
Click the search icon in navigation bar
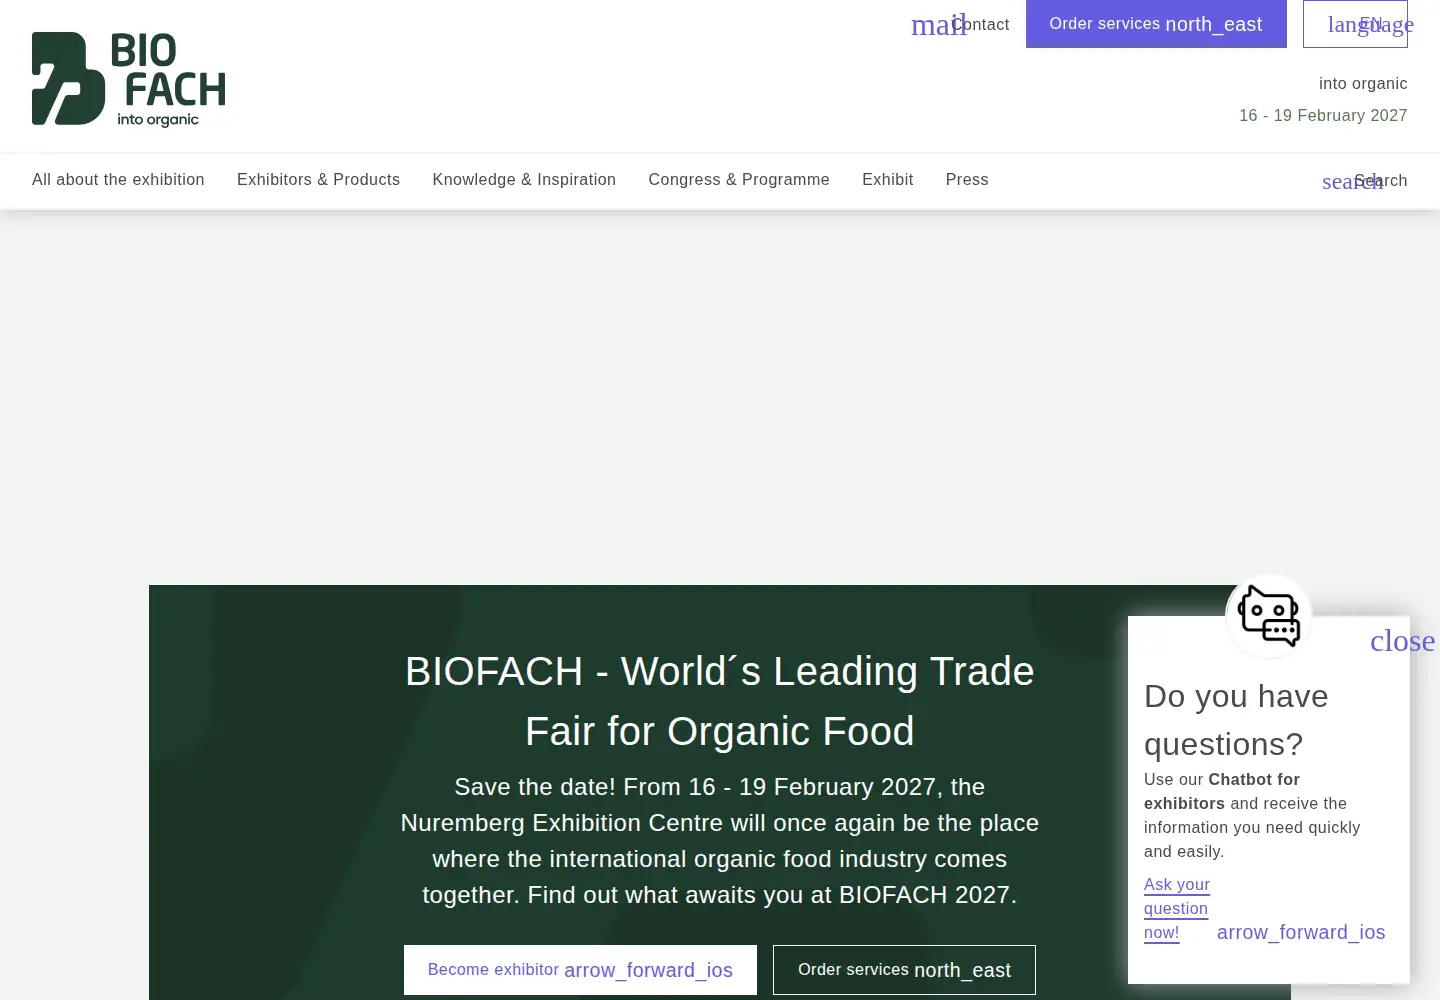(1352, 181)
